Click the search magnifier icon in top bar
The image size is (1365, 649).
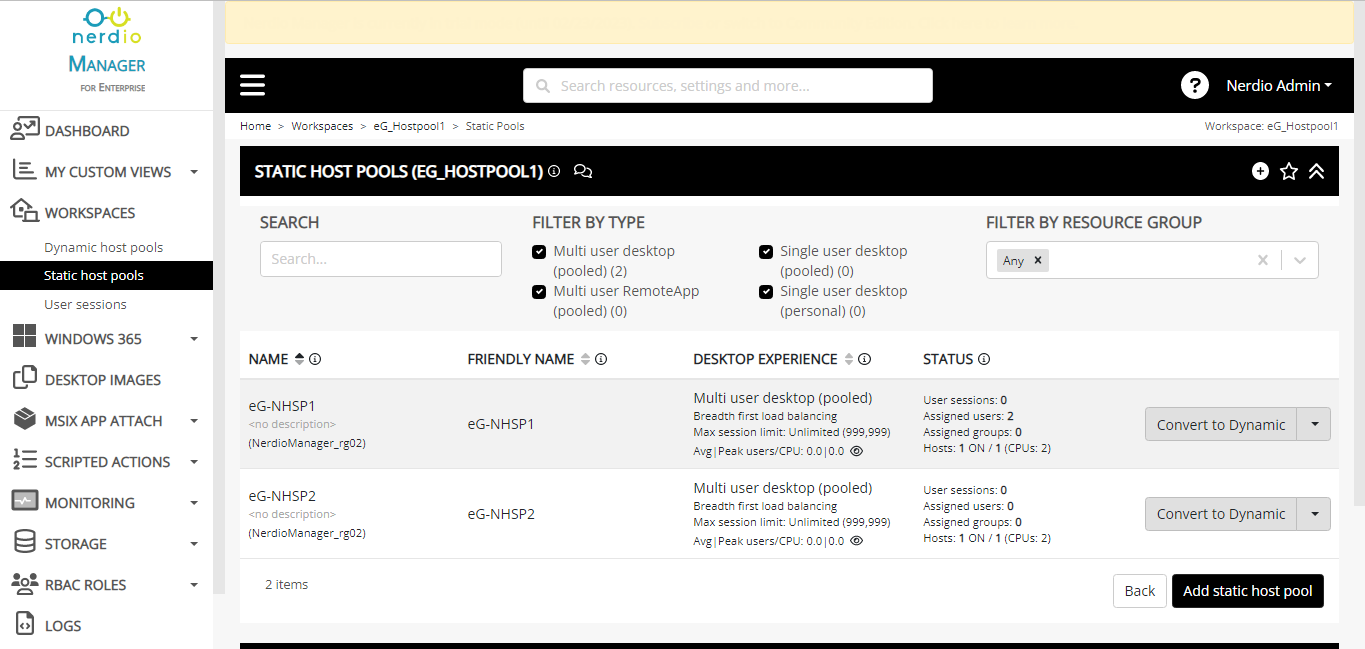(x=543, y=86)
